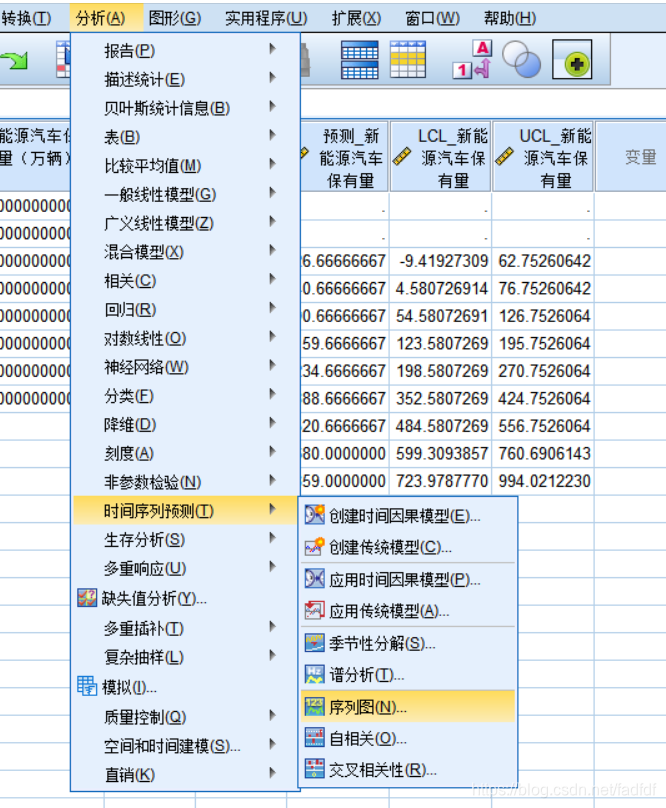
Task: Expand the 描述统计(E) submenu arrow
Action: pos(273,78)
